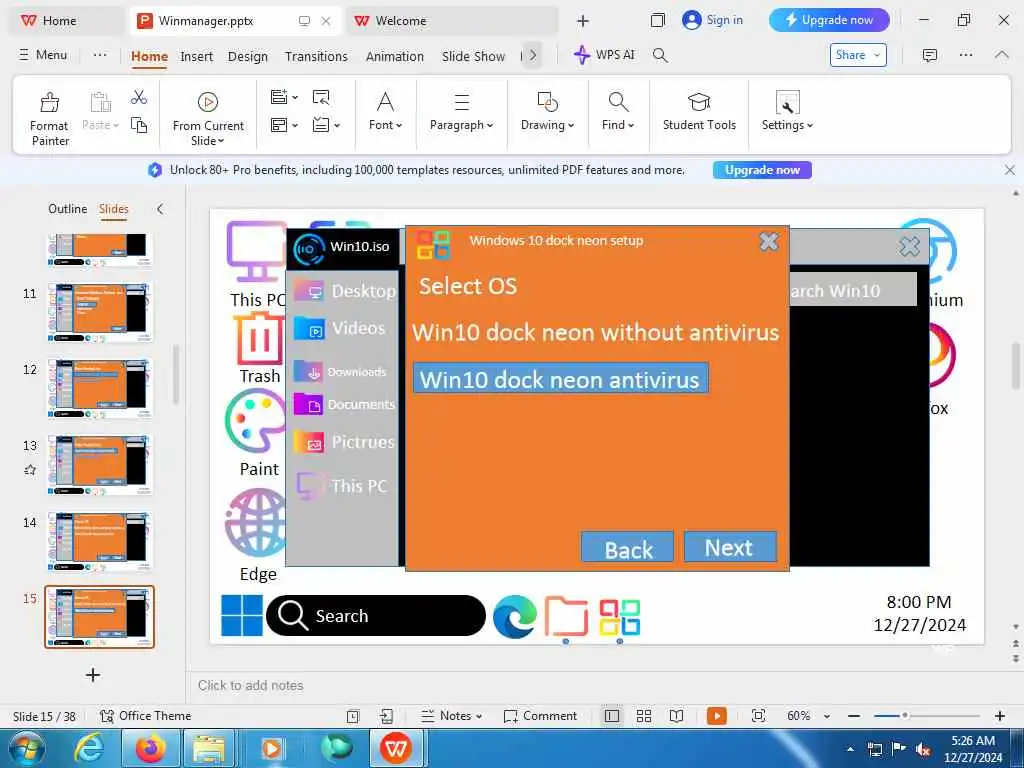
Task: Toggle the Notes pane
Action: [x=452, y=716]
